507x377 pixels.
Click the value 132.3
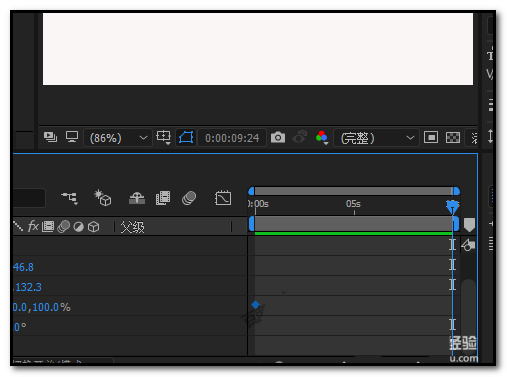tap(28, 287)
